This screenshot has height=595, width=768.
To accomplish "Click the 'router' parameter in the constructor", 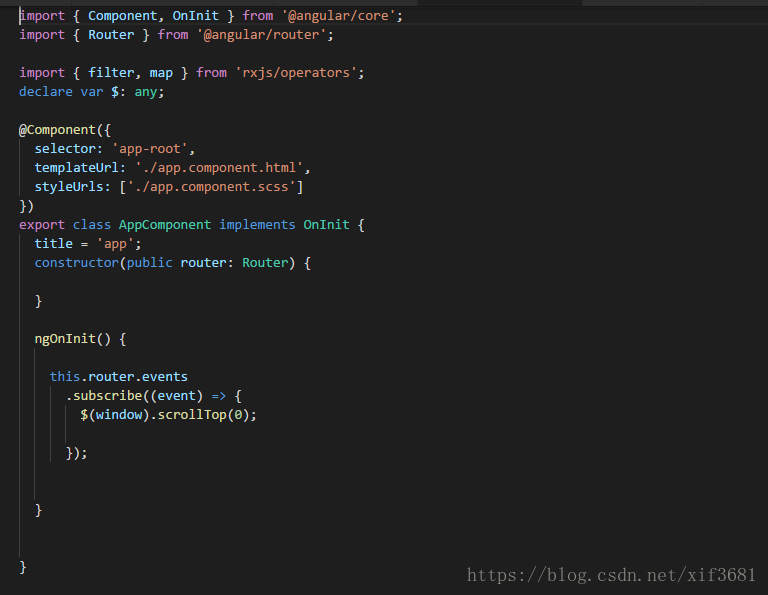I will [203, 263].
